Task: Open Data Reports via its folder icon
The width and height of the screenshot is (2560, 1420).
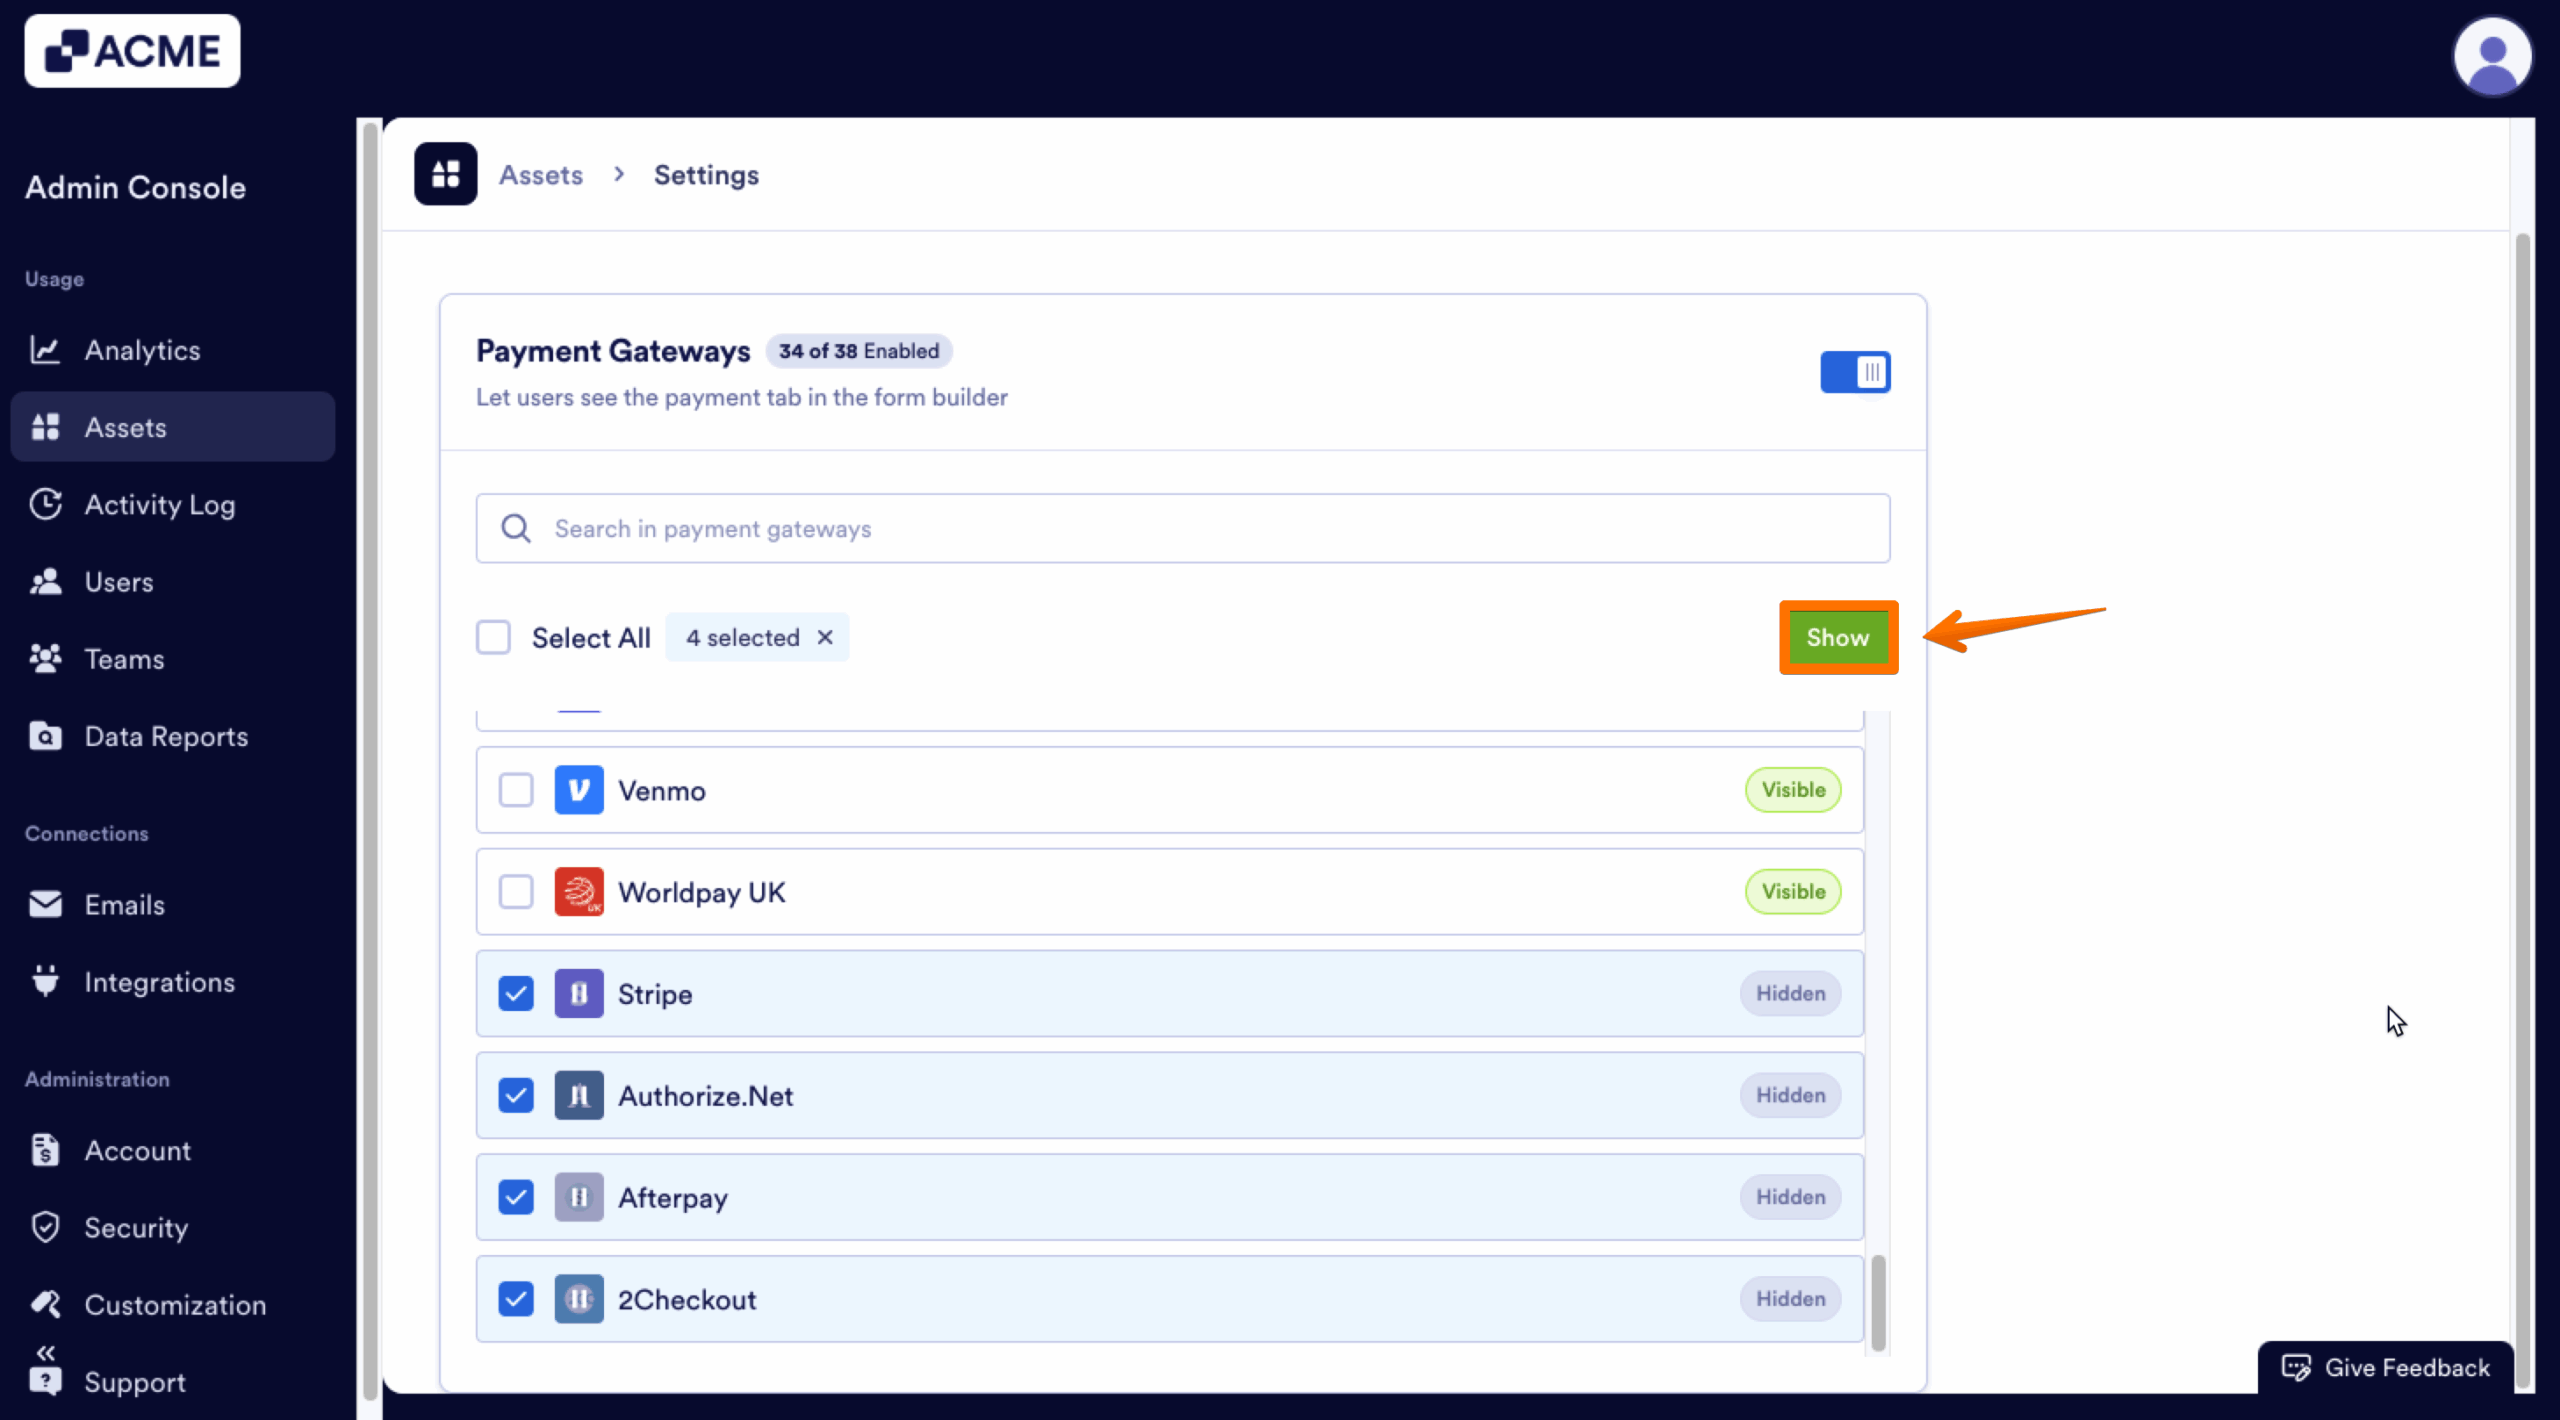Action: (x=46, y=736)
